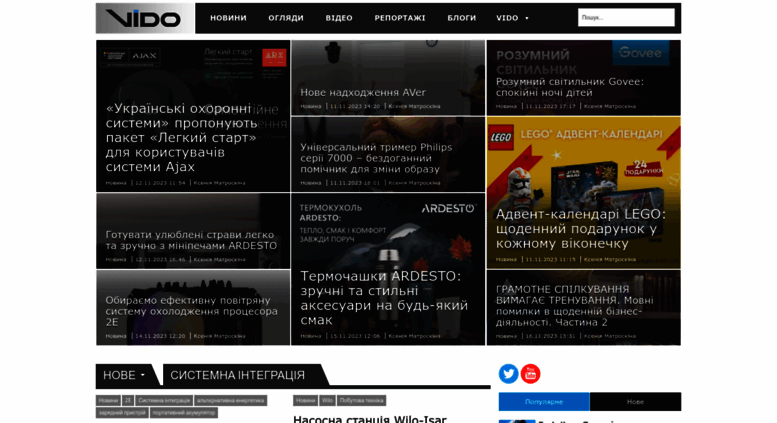This screenshot has width=777, height=423.
Task: Open the Нове надходження AVer article
Action: tap(363, 92)
